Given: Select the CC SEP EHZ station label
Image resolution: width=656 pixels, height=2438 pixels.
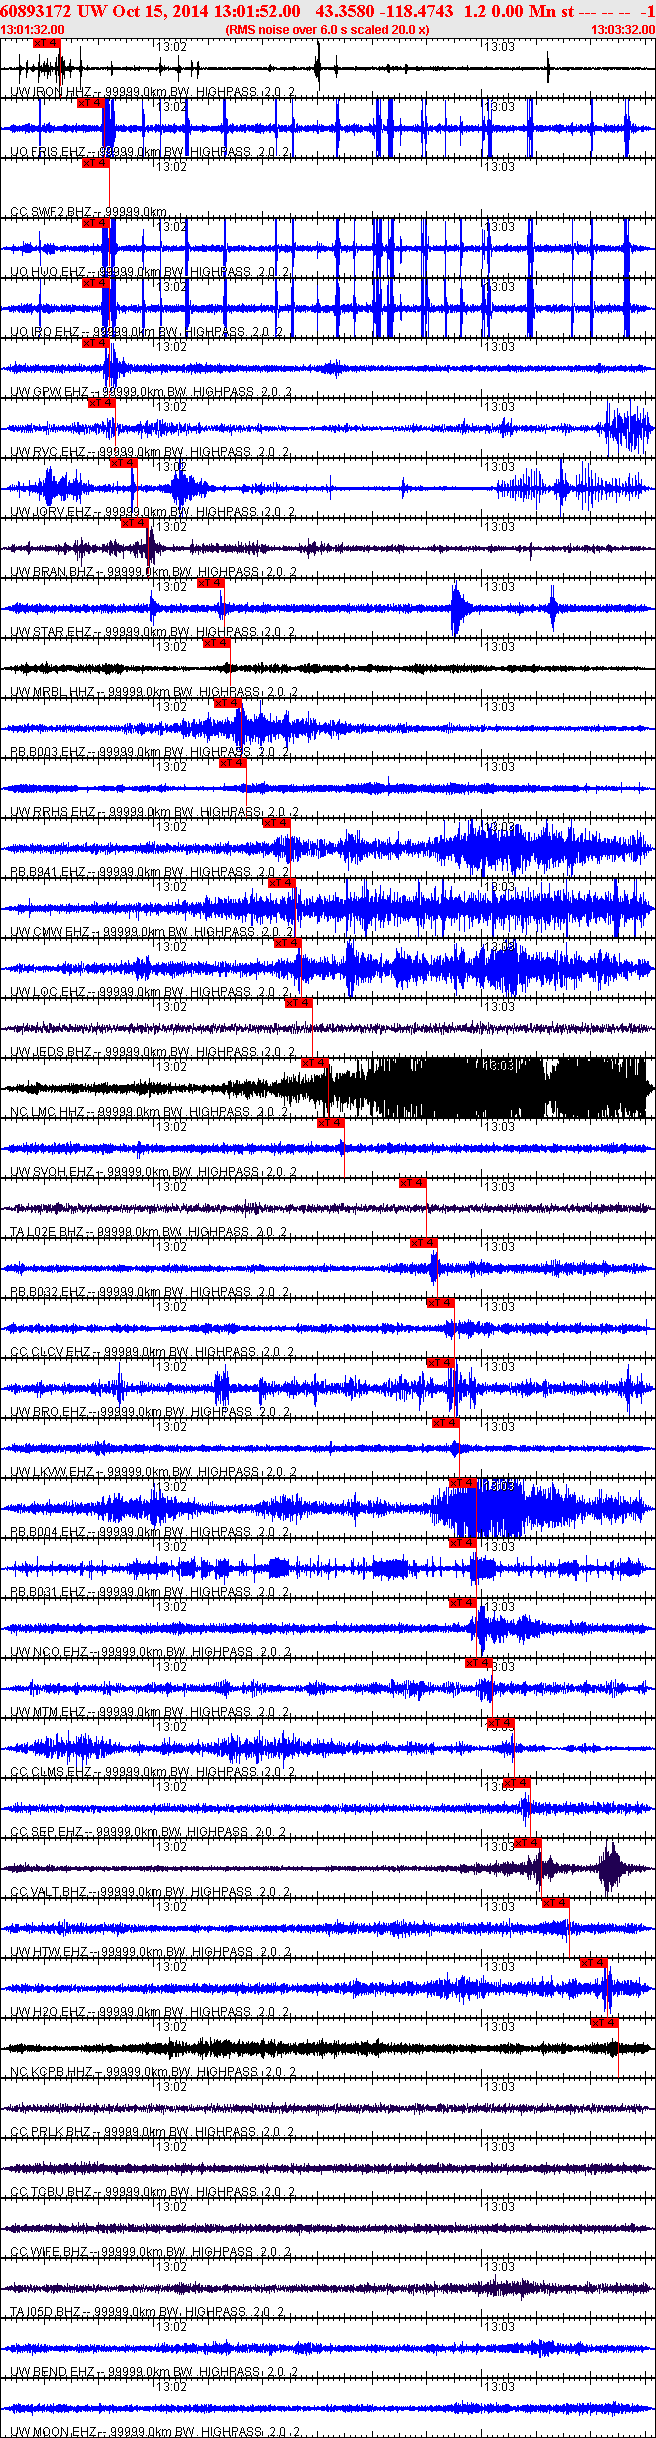Looking at the screenshot, I should coord(46,1832).
